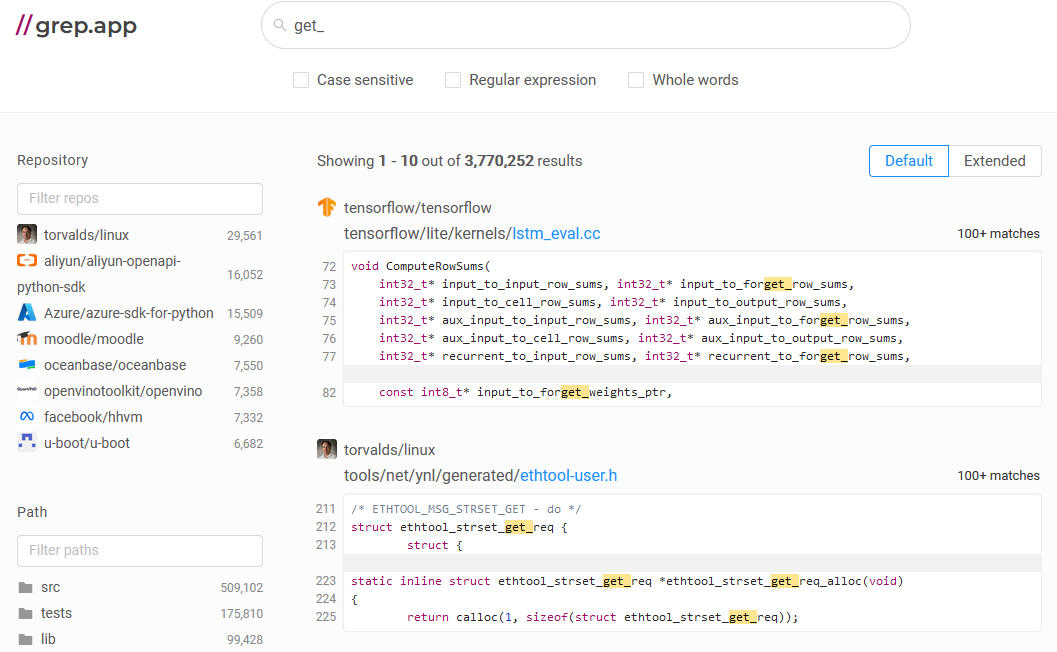Focus the main search box containing get_
Image resolution: width=1057 pixels, height=652 pixels.
pos(586,26)
